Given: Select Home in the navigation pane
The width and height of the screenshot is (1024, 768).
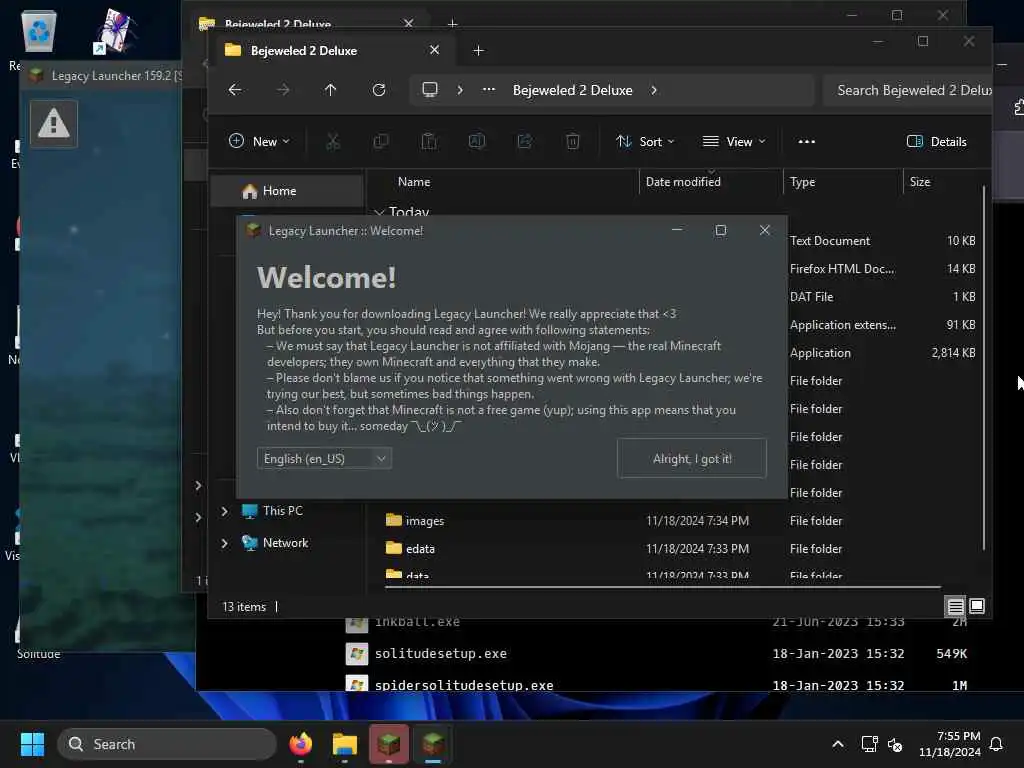Looking at the screenshot, I should 287,191.
